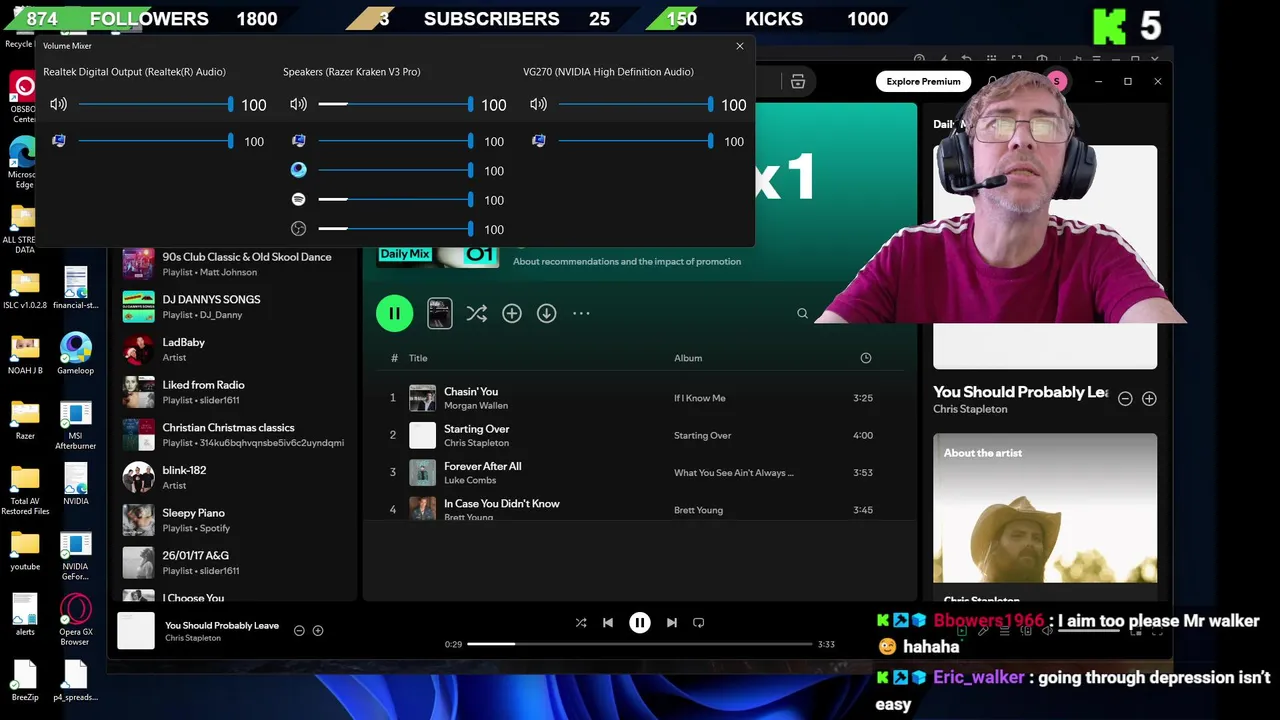
Task: Mute VG270 NVIDIA device speaker icon
Action: tap(538, 104)
